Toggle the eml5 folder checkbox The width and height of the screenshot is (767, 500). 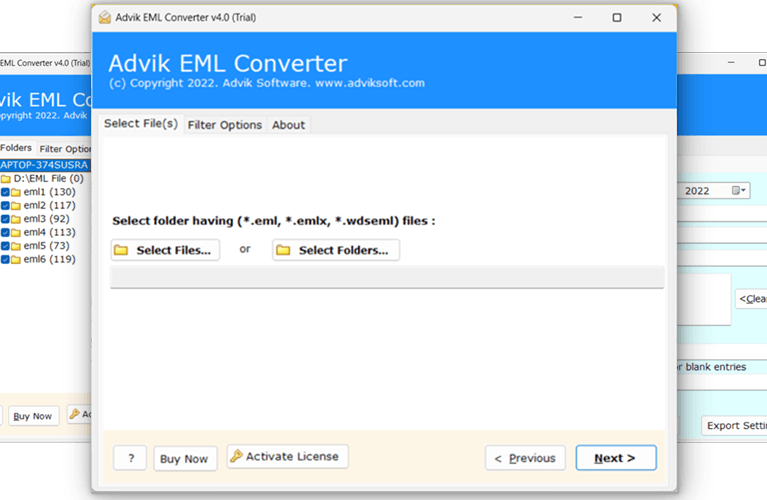5,246
